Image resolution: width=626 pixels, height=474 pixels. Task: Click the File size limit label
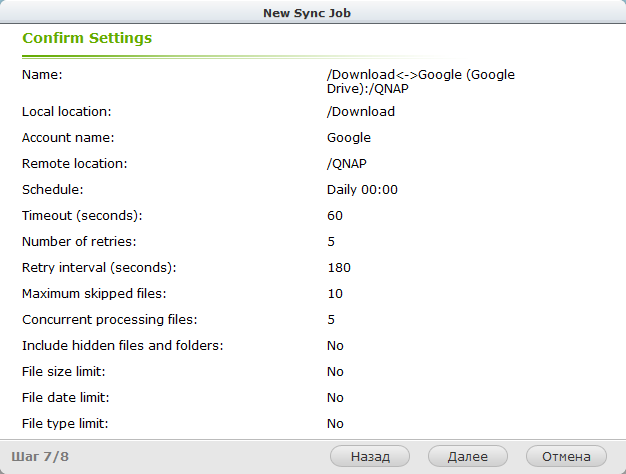[x=63, y=372]
